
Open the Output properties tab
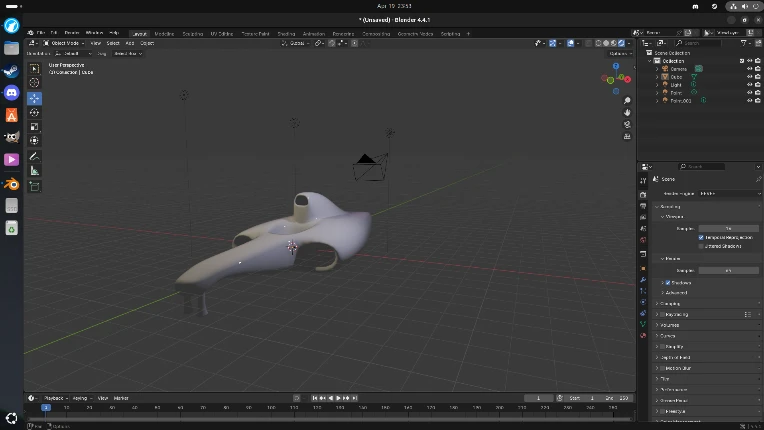(643, 206)
